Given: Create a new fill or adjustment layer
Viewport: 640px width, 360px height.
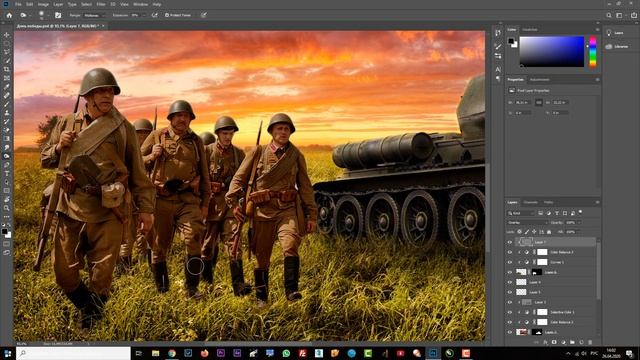Looking at the screenshot, I should tap(563, 342).
